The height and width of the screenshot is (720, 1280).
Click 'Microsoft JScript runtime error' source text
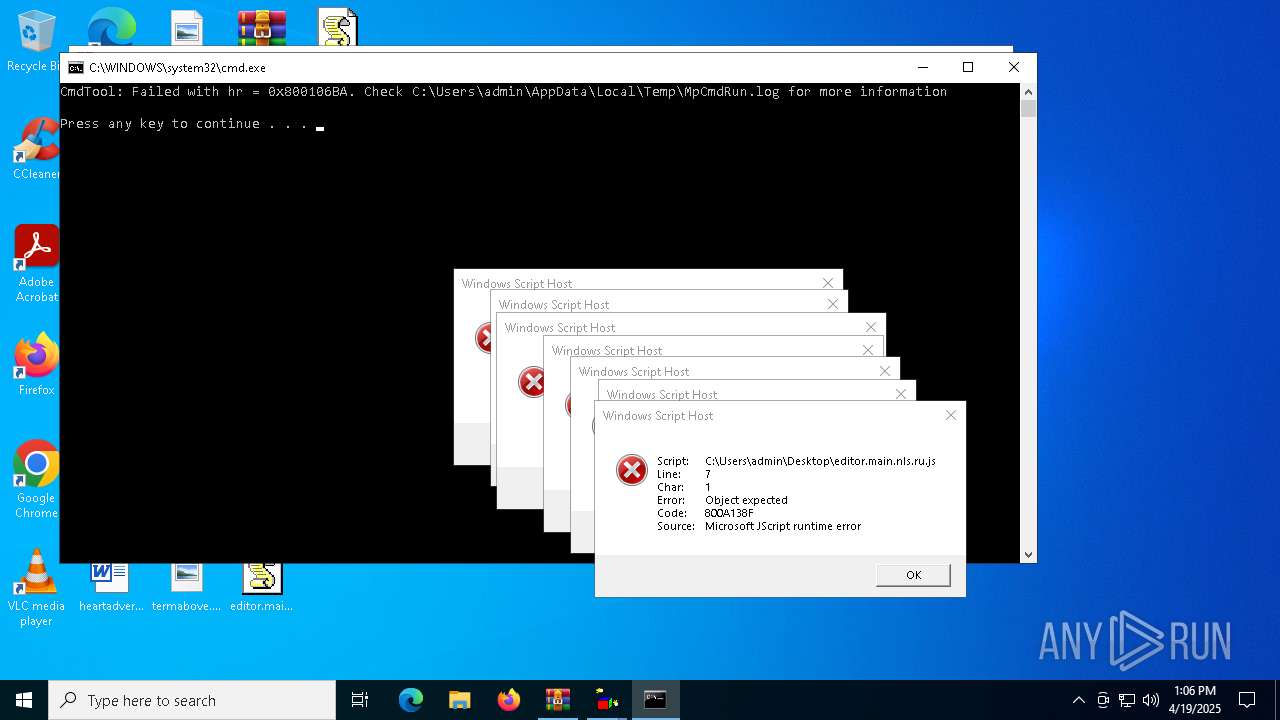point(783,526)
